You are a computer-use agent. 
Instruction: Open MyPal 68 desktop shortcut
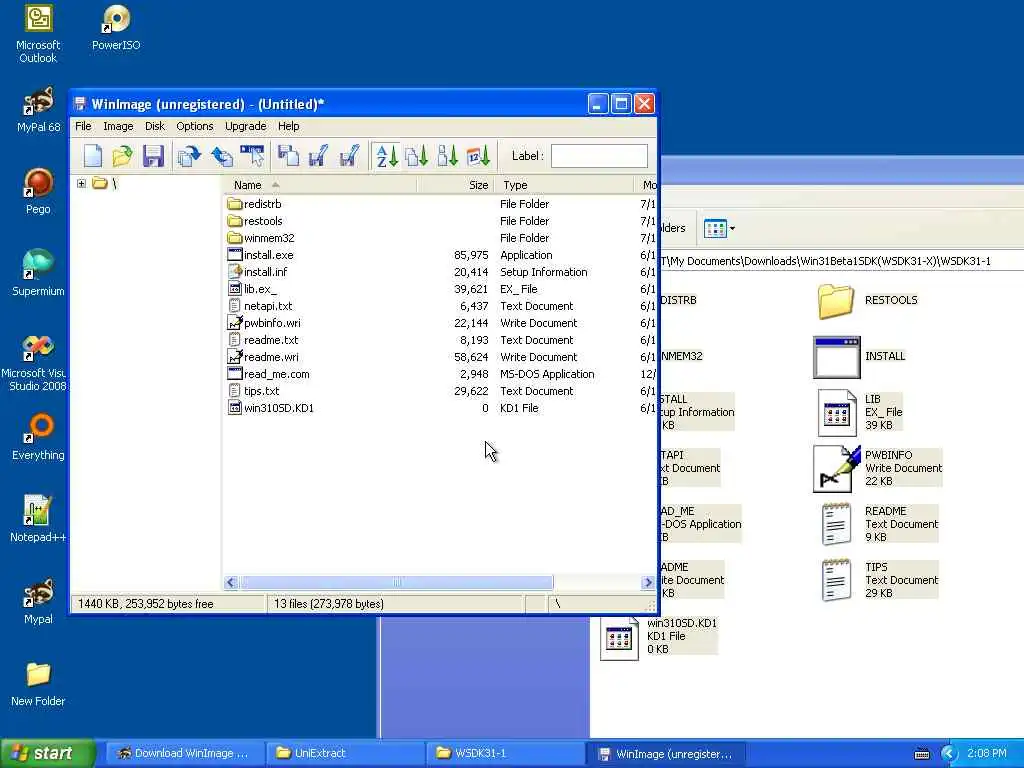coord(38,110)
